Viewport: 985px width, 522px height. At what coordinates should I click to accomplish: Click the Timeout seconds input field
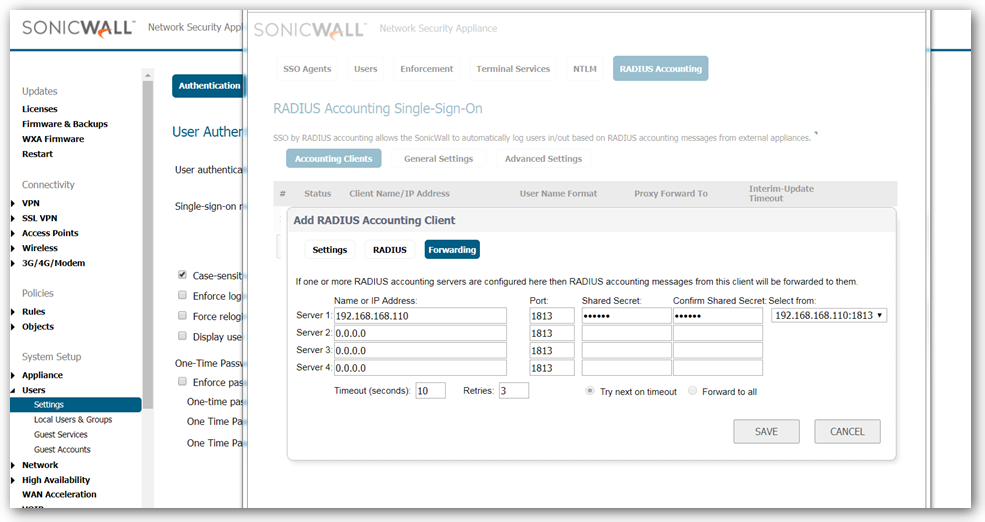430,391
